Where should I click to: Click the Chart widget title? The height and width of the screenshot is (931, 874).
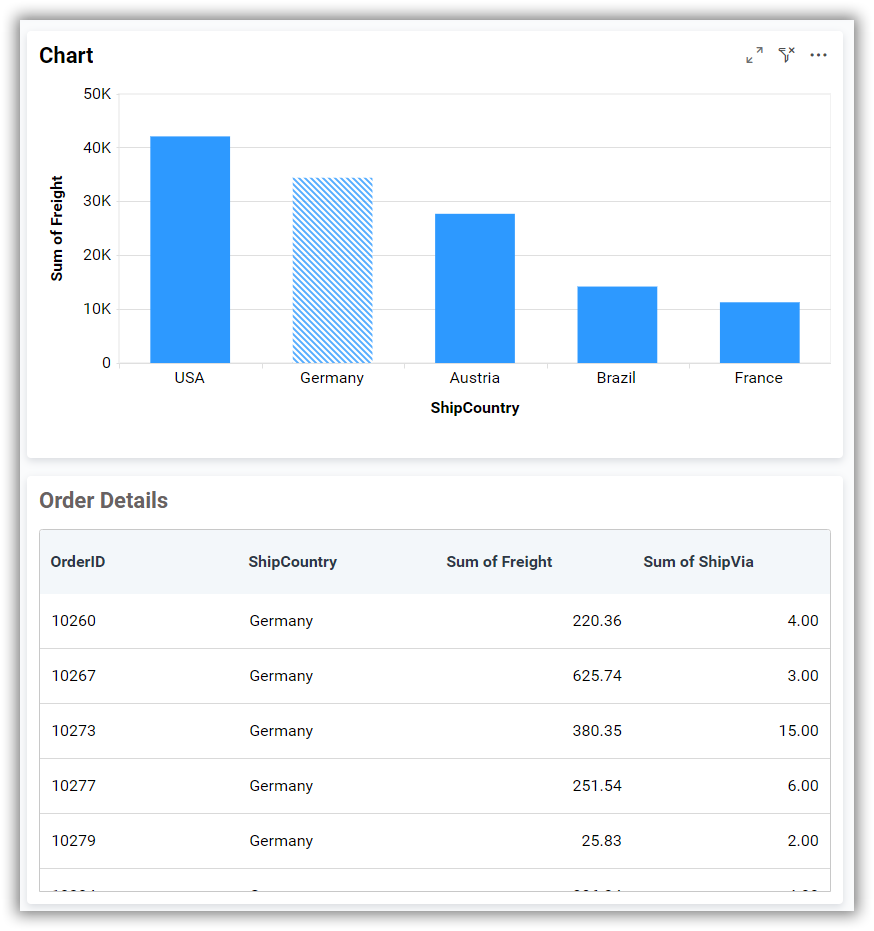click(x=66, y=55)
